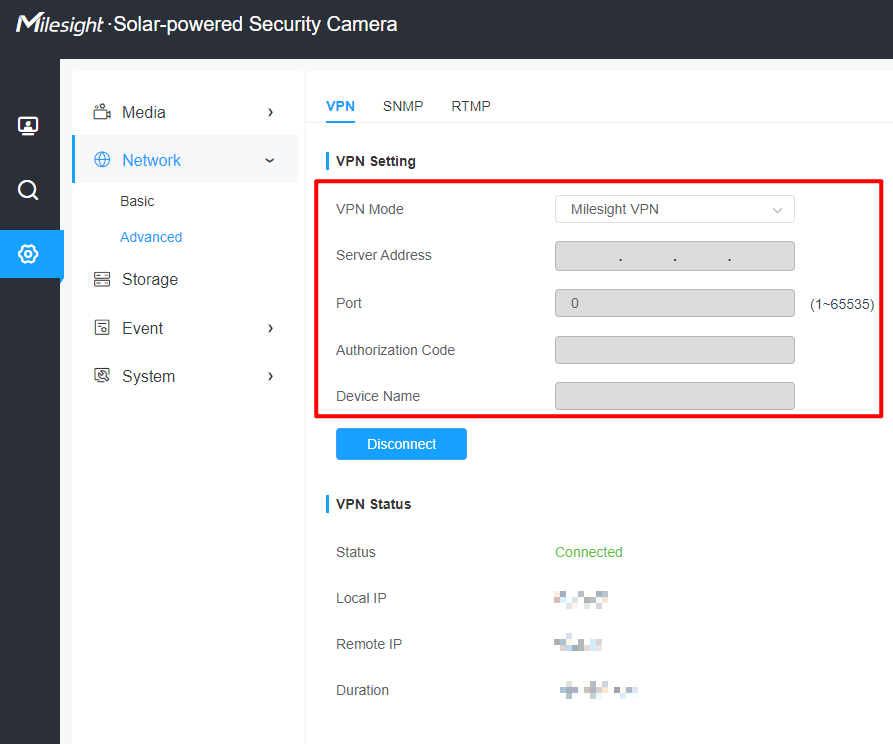Viewport: 893px width, 744px height.
Task: Switch to the RTMP tab
Action: [x=470, y=107]
